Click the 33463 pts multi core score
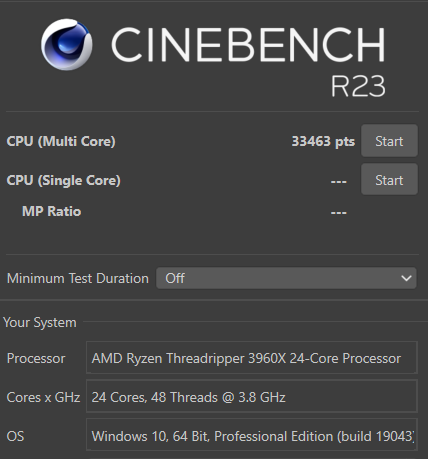The width and height of the screenshot is (428, 459). coord(323,141)
